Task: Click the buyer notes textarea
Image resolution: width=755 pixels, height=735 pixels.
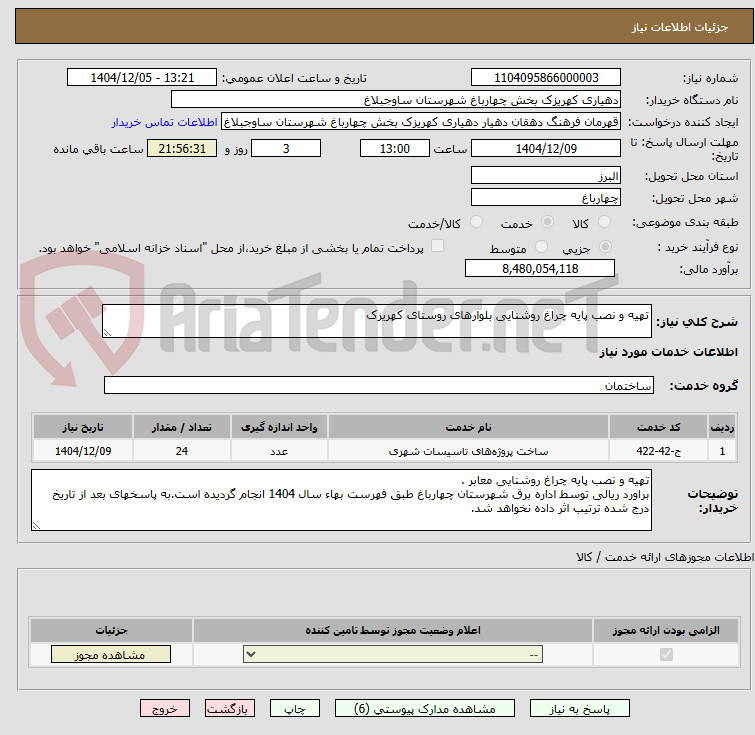Action: pos(341,500)
